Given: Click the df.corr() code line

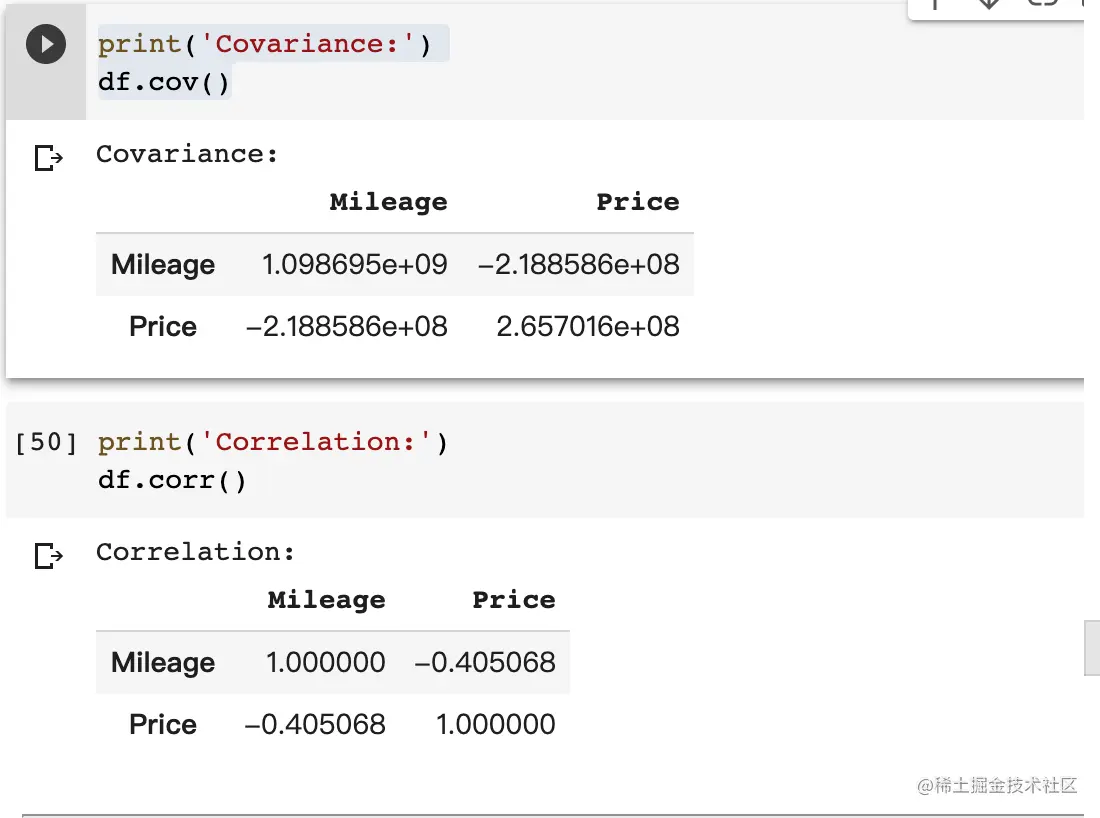Looking at the screenshot, I should [172, 480].
